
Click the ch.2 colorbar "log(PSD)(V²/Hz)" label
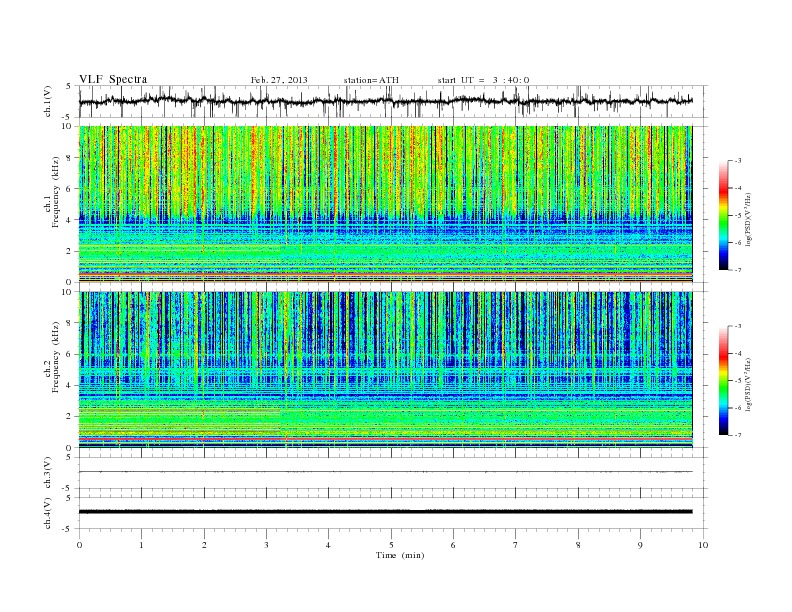pyautogui.click(x=748, y=385)
